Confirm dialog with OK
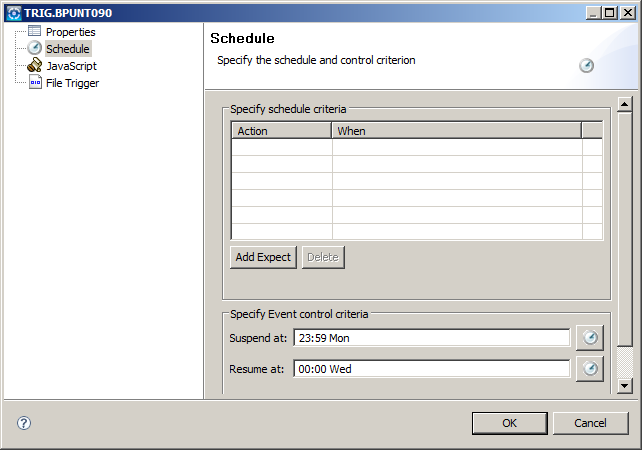The height and width of the screenshot is (450, 642). point(509,423)
